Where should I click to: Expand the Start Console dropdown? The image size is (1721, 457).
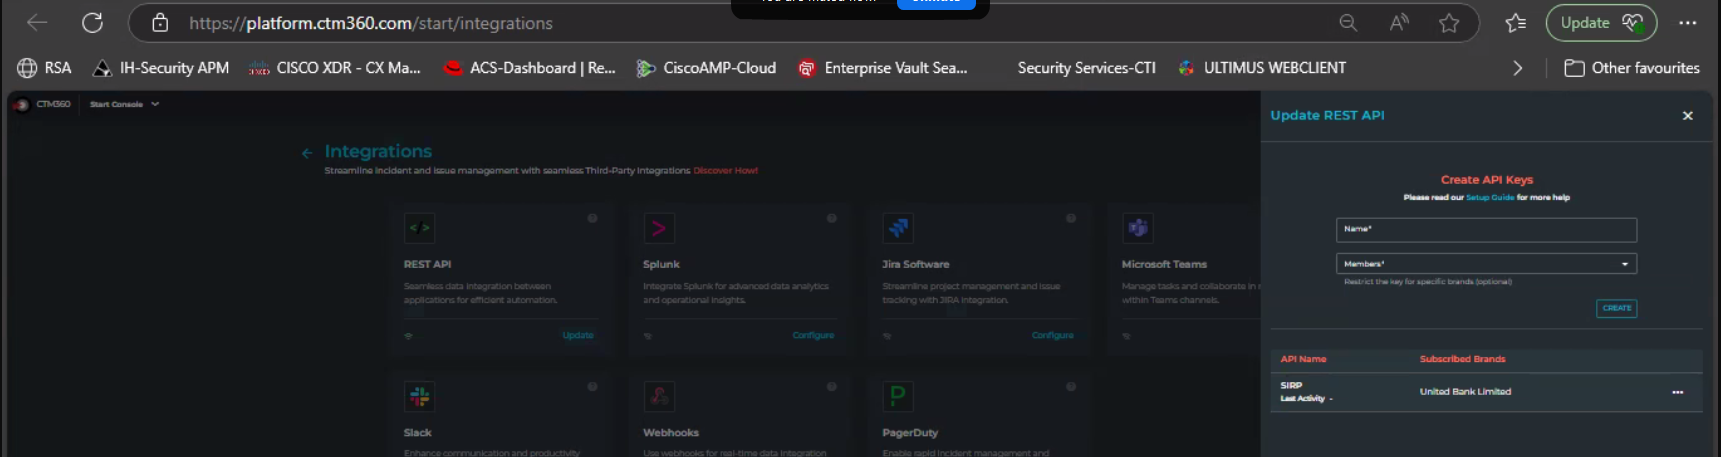(x=124, y=104)
